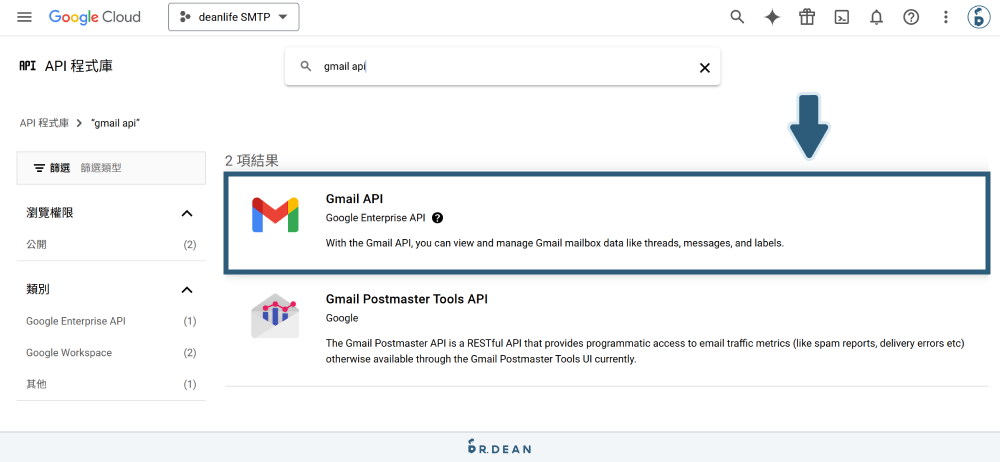1000x462 pixels.
Task: Click the Google Cloud logo
Action: [x=94, y=17]
